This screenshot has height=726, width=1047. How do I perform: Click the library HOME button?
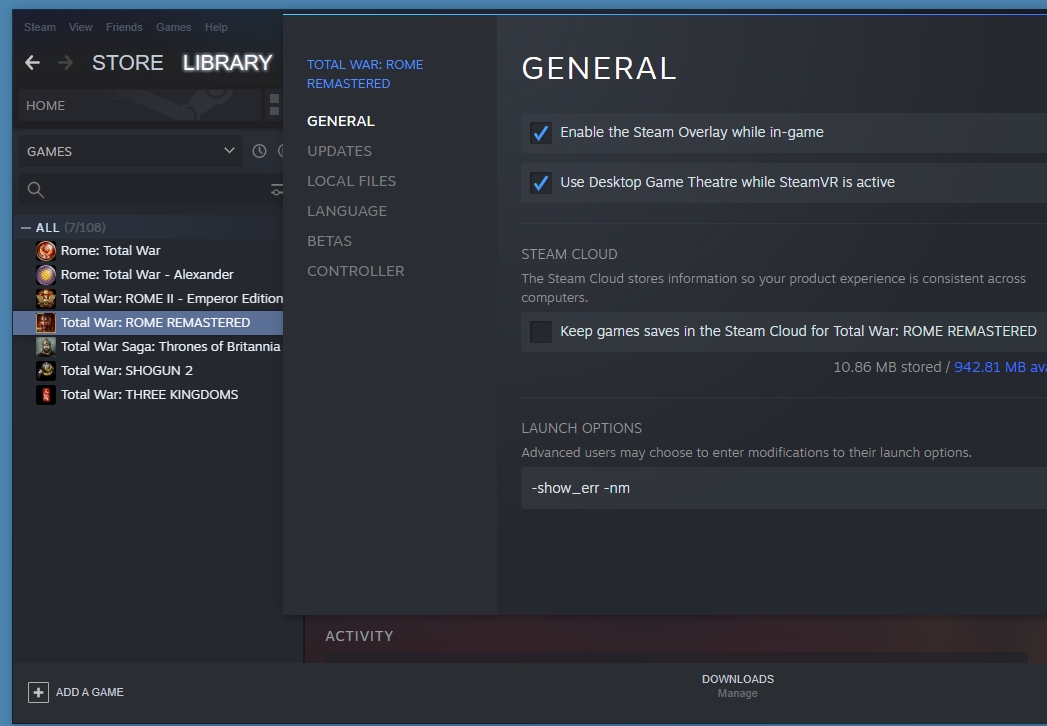point(140,106)
